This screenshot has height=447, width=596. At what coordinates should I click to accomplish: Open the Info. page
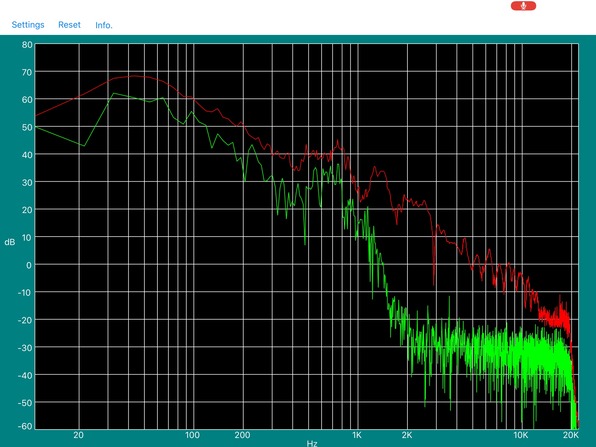point(104,25)
